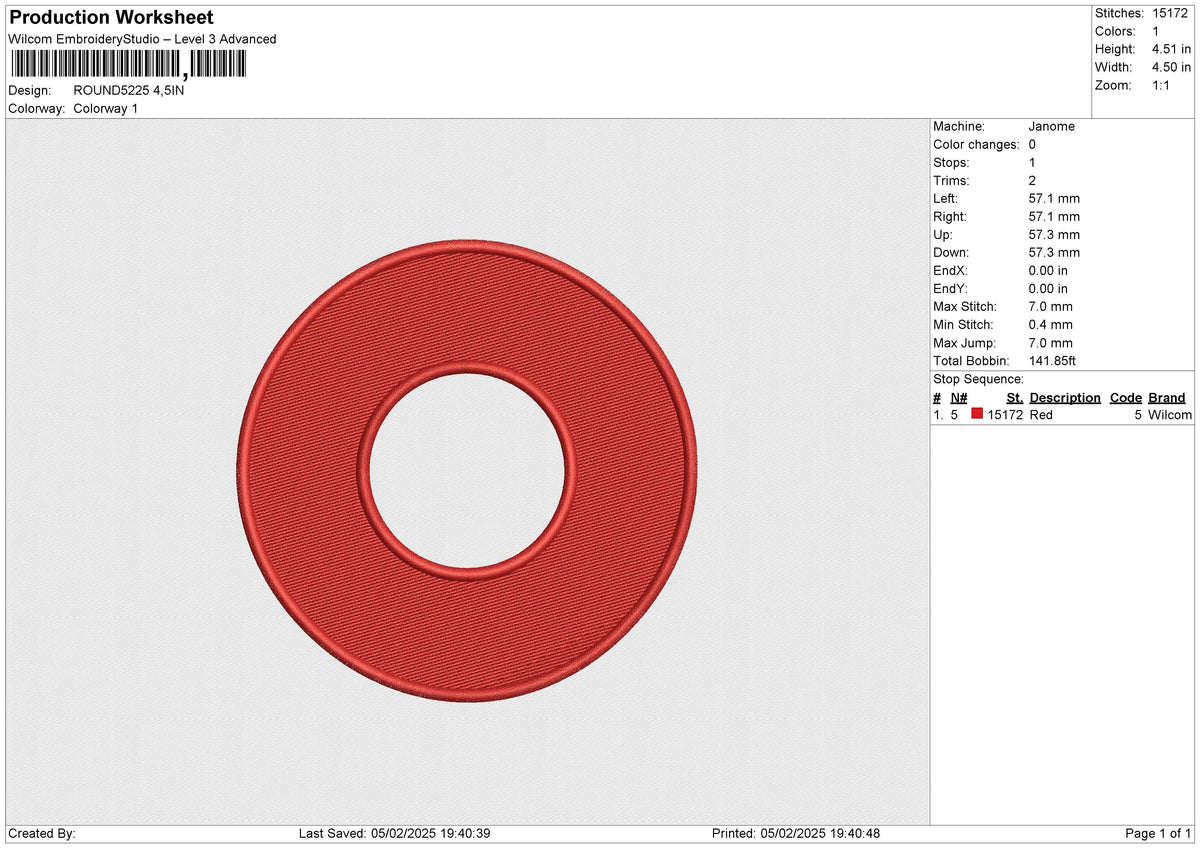Click the 'Colorway 1' value
Viewport: 1200px width, 848px height.
pyautogui.click(x=106, y=108)
